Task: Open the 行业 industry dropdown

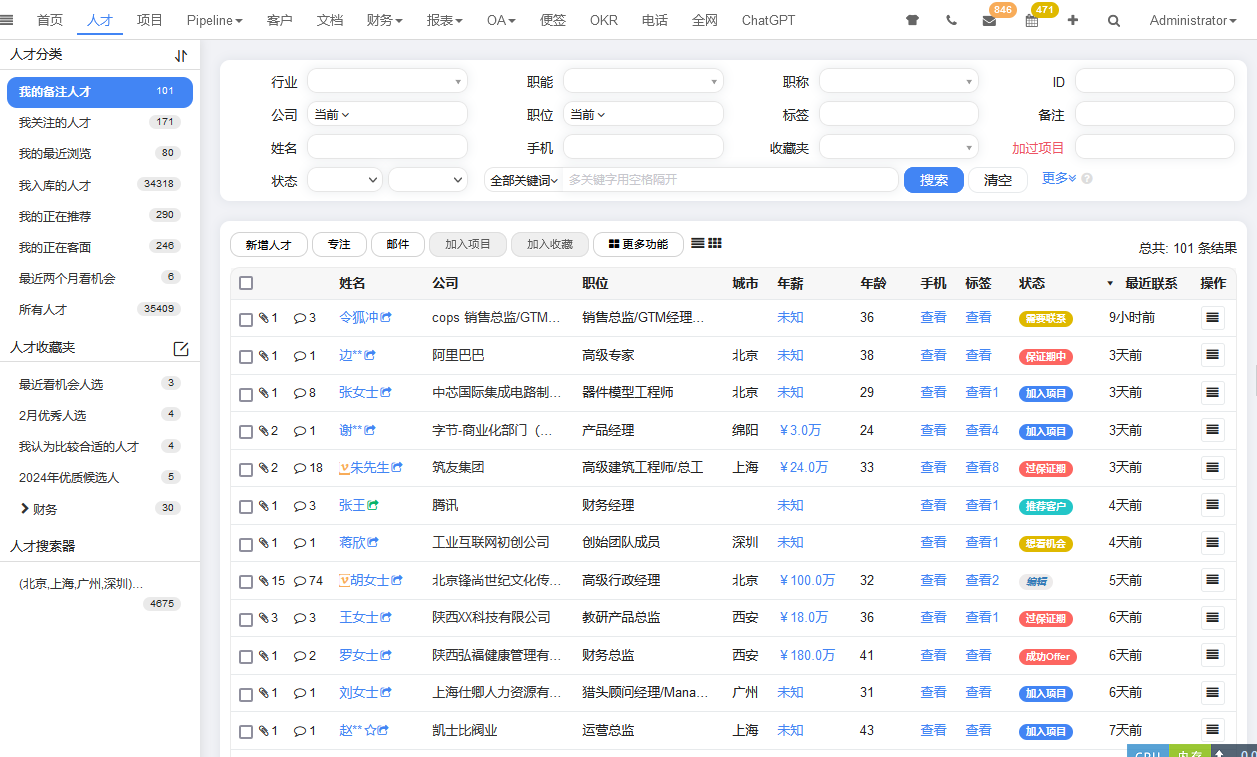Action: pyautogui.click(x=387, y=81)
